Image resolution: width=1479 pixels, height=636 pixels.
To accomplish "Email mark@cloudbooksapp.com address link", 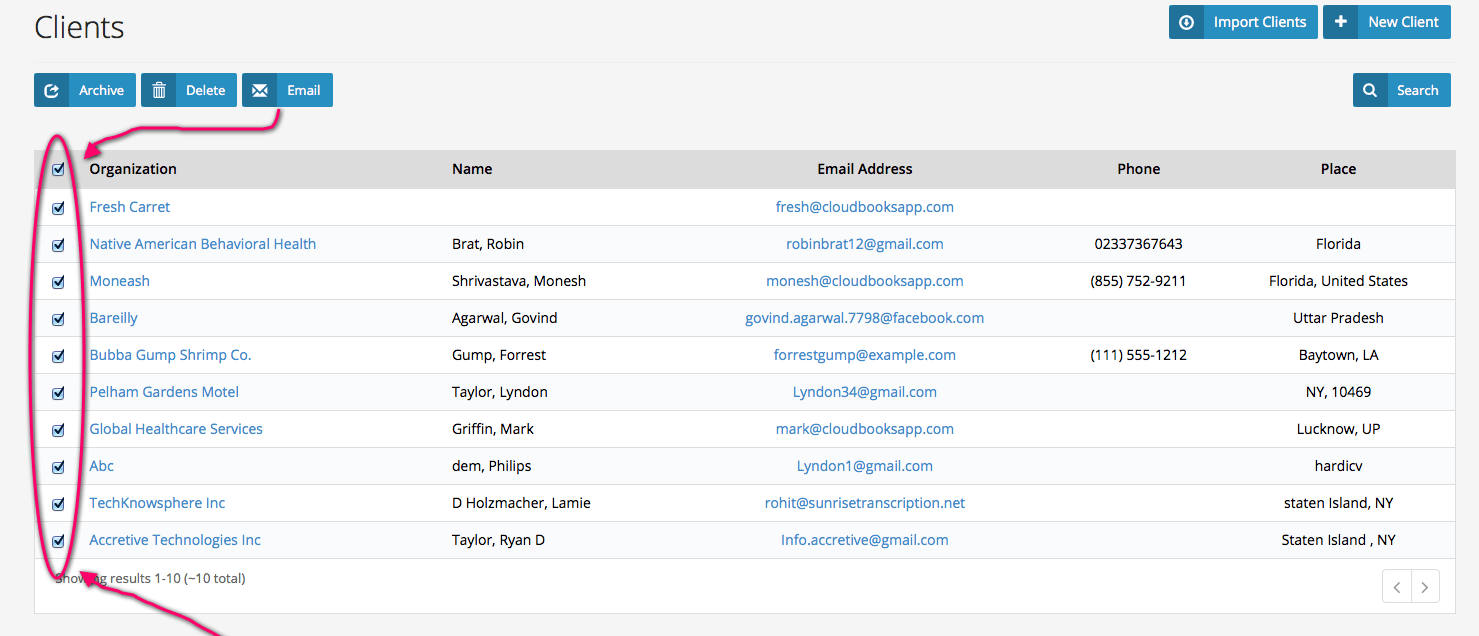I will (x=864, y=429).
